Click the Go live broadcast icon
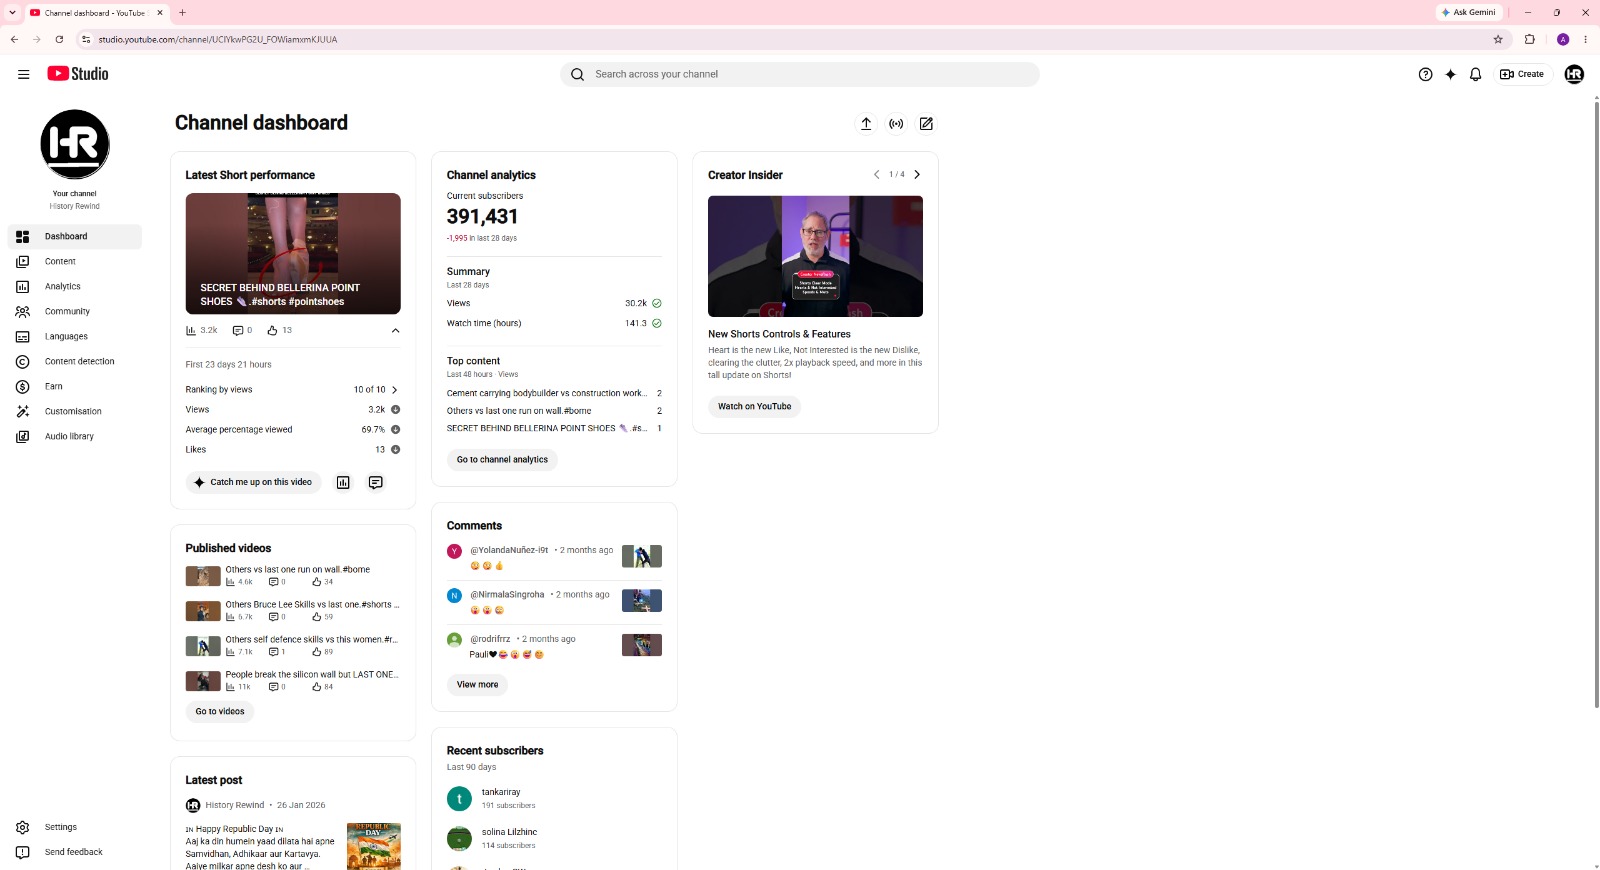 (896, 124)
